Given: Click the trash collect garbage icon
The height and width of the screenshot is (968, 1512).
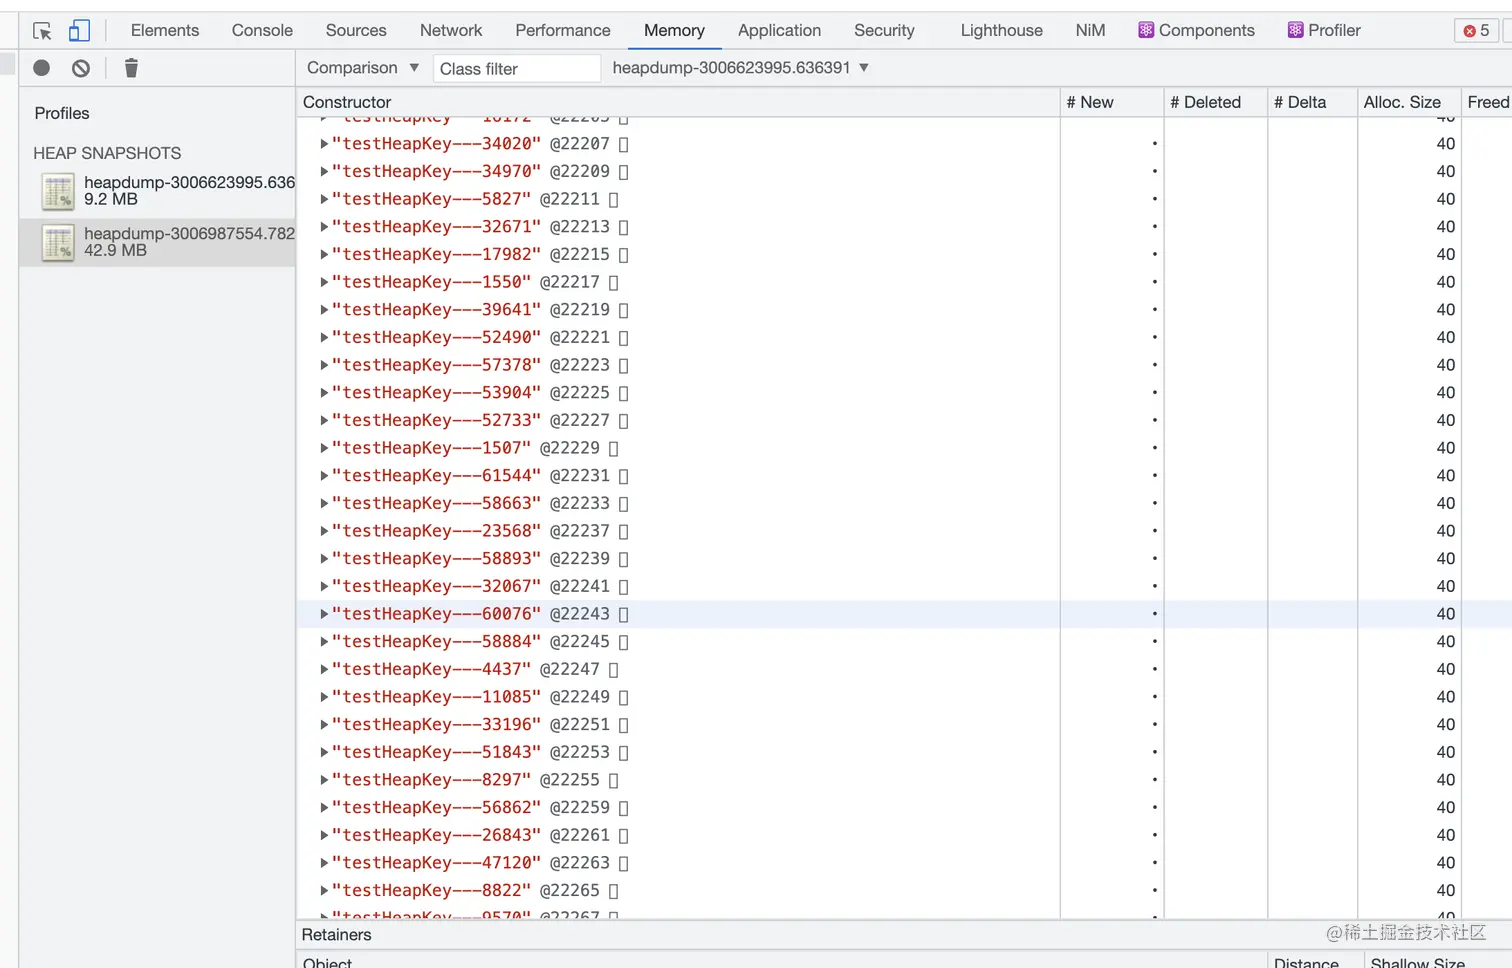Looking at the screenshot, I should (131, 68).
